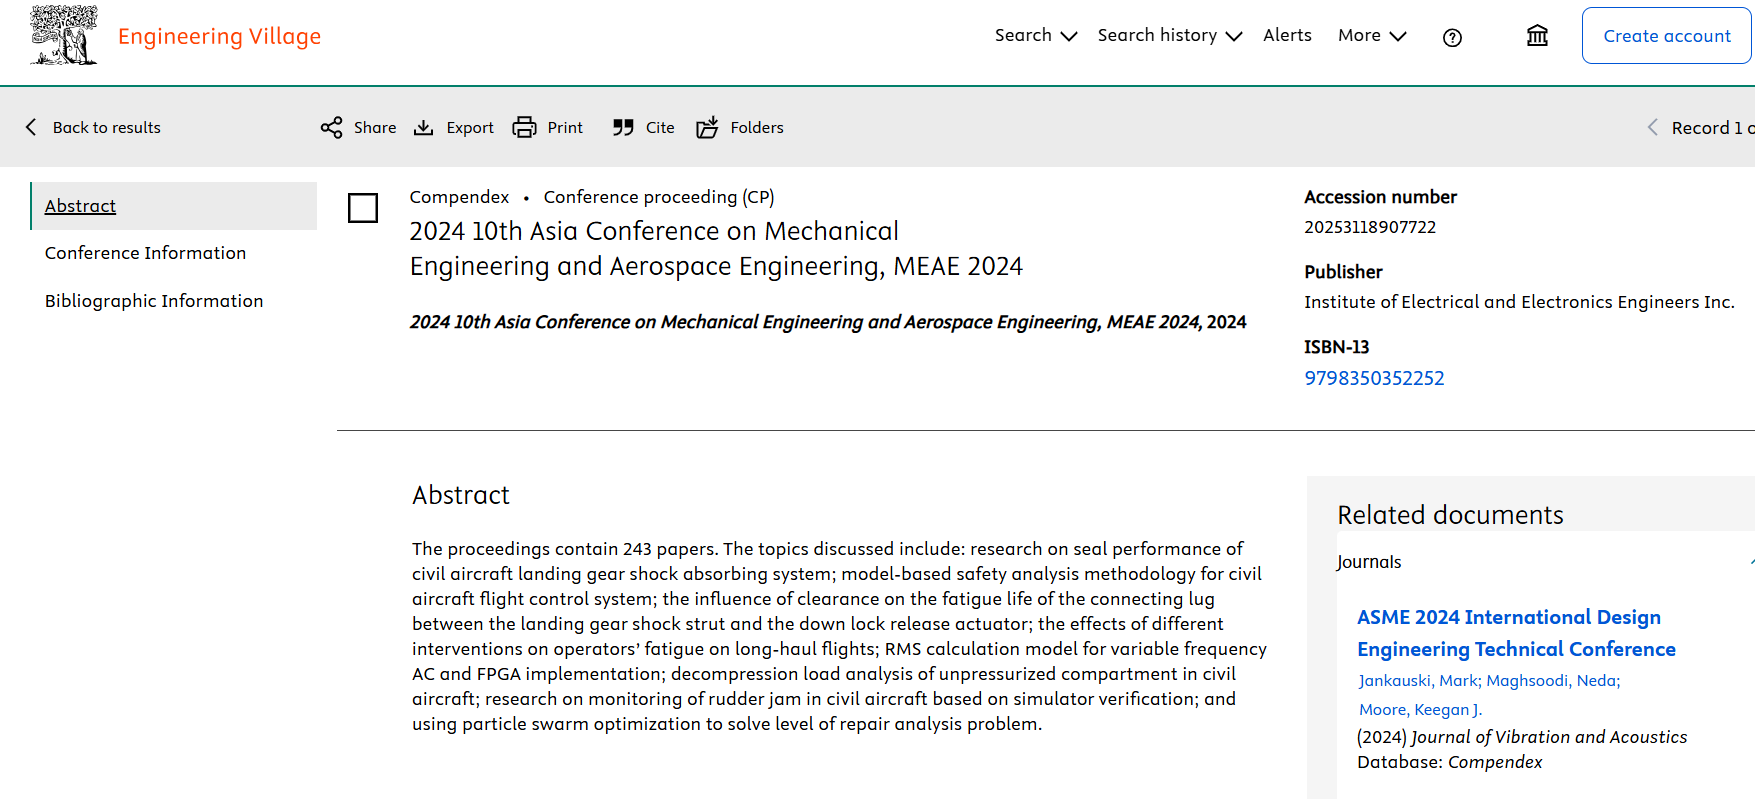The height and width of the screenshot is (799, 1755).
Task: Click the Export download icon
Action: coord(424,127)
